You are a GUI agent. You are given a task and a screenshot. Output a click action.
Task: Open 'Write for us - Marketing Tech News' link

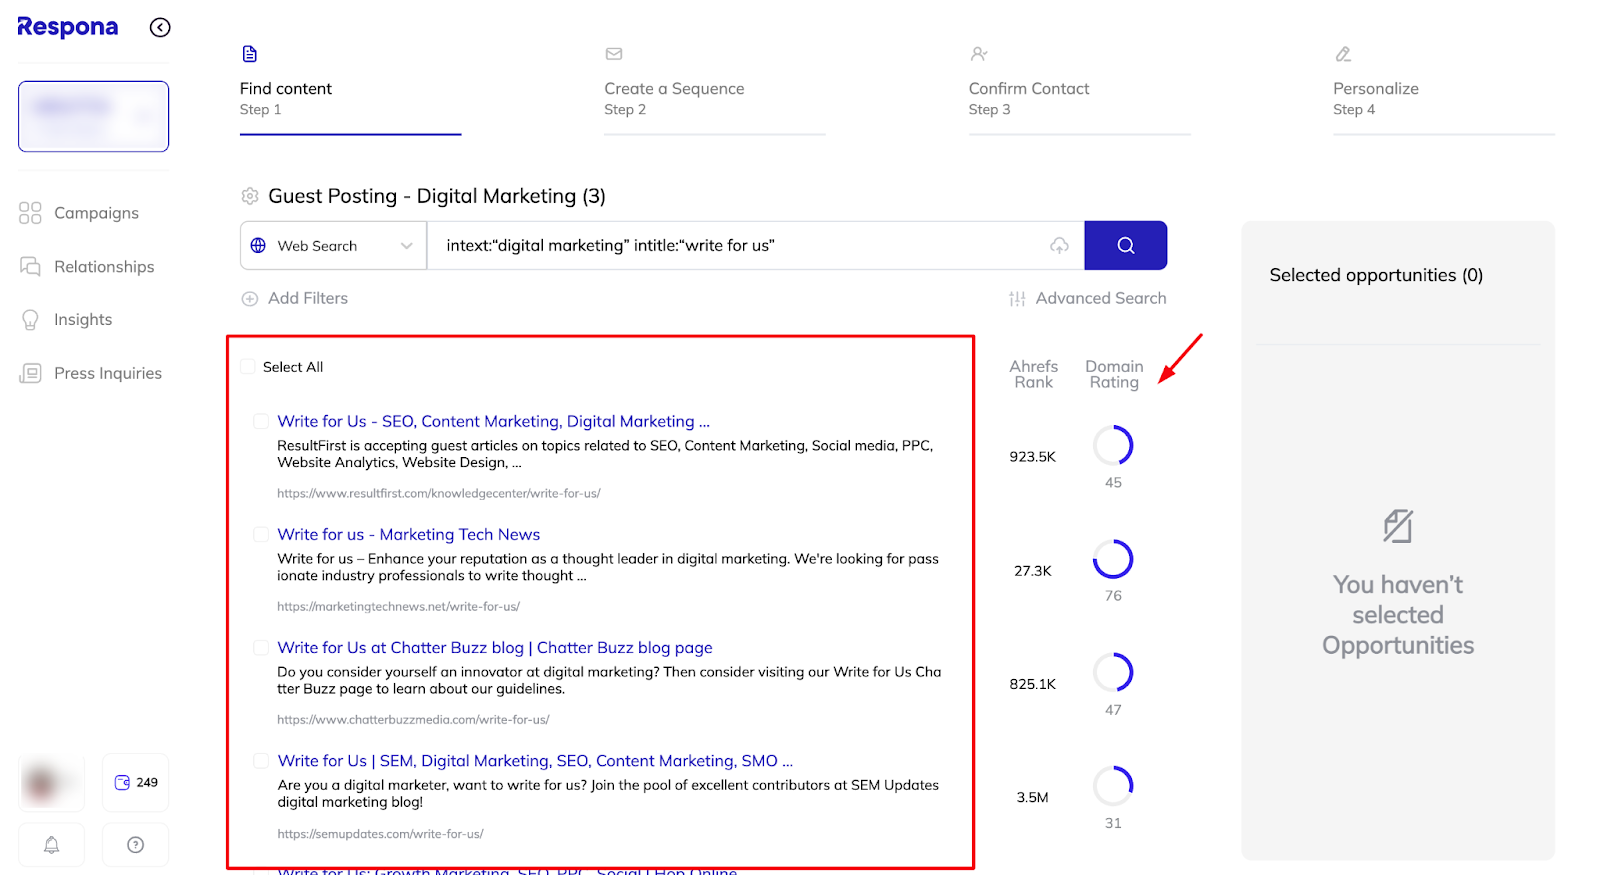tap(409, 535)
